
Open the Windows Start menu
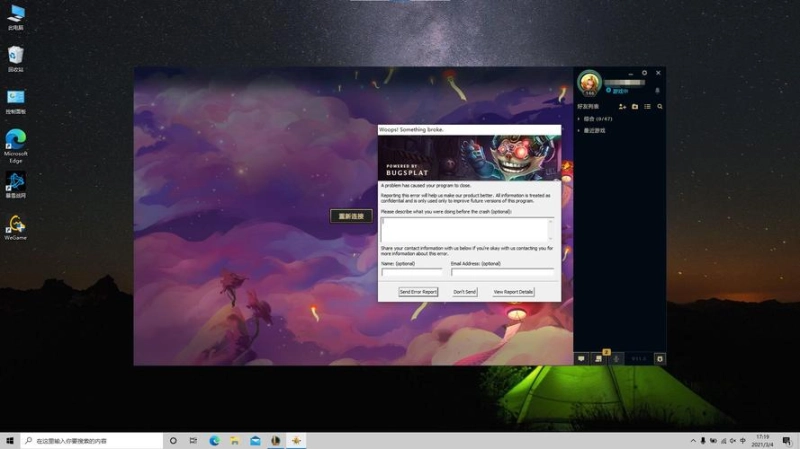(10, 440)
